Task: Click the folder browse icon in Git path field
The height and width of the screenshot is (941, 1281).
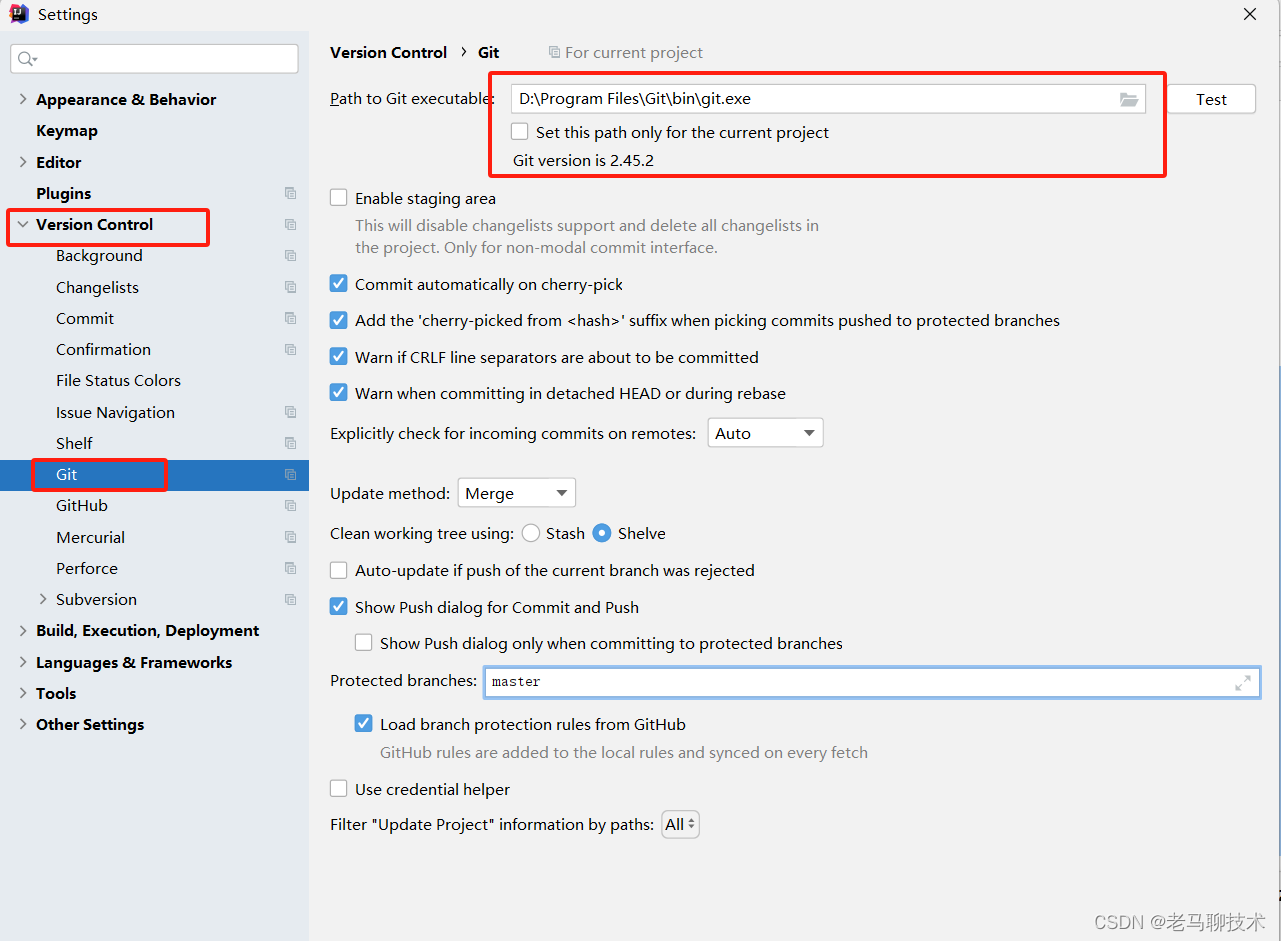Action: click(1129, 99)
